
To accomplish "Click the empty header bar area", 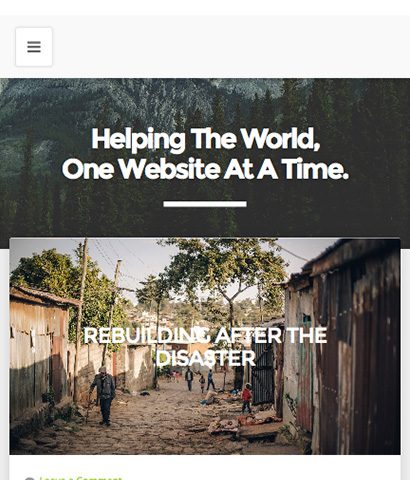I will click(x=230, y=47).
